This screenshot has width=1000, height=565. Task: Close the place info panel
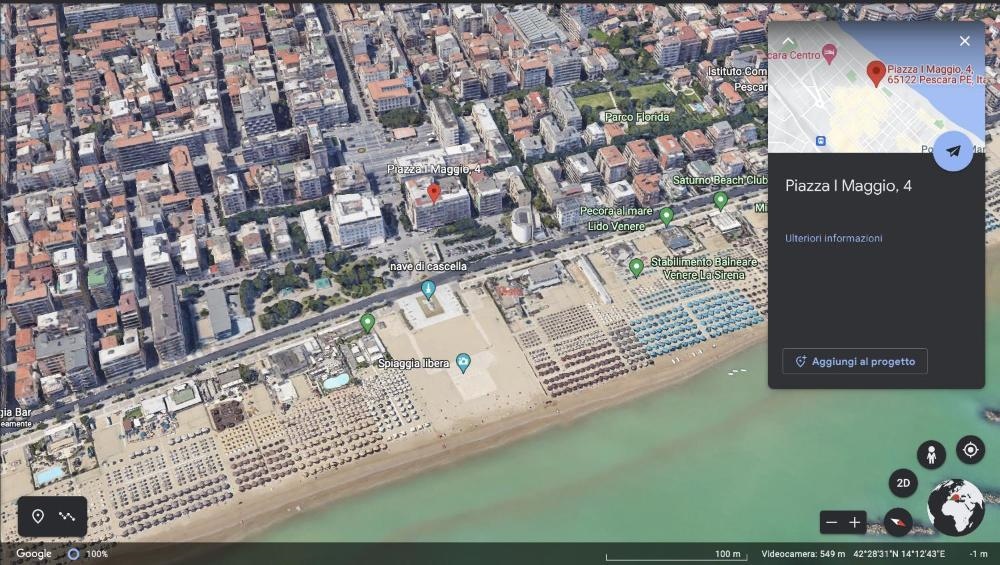point(964,41)
